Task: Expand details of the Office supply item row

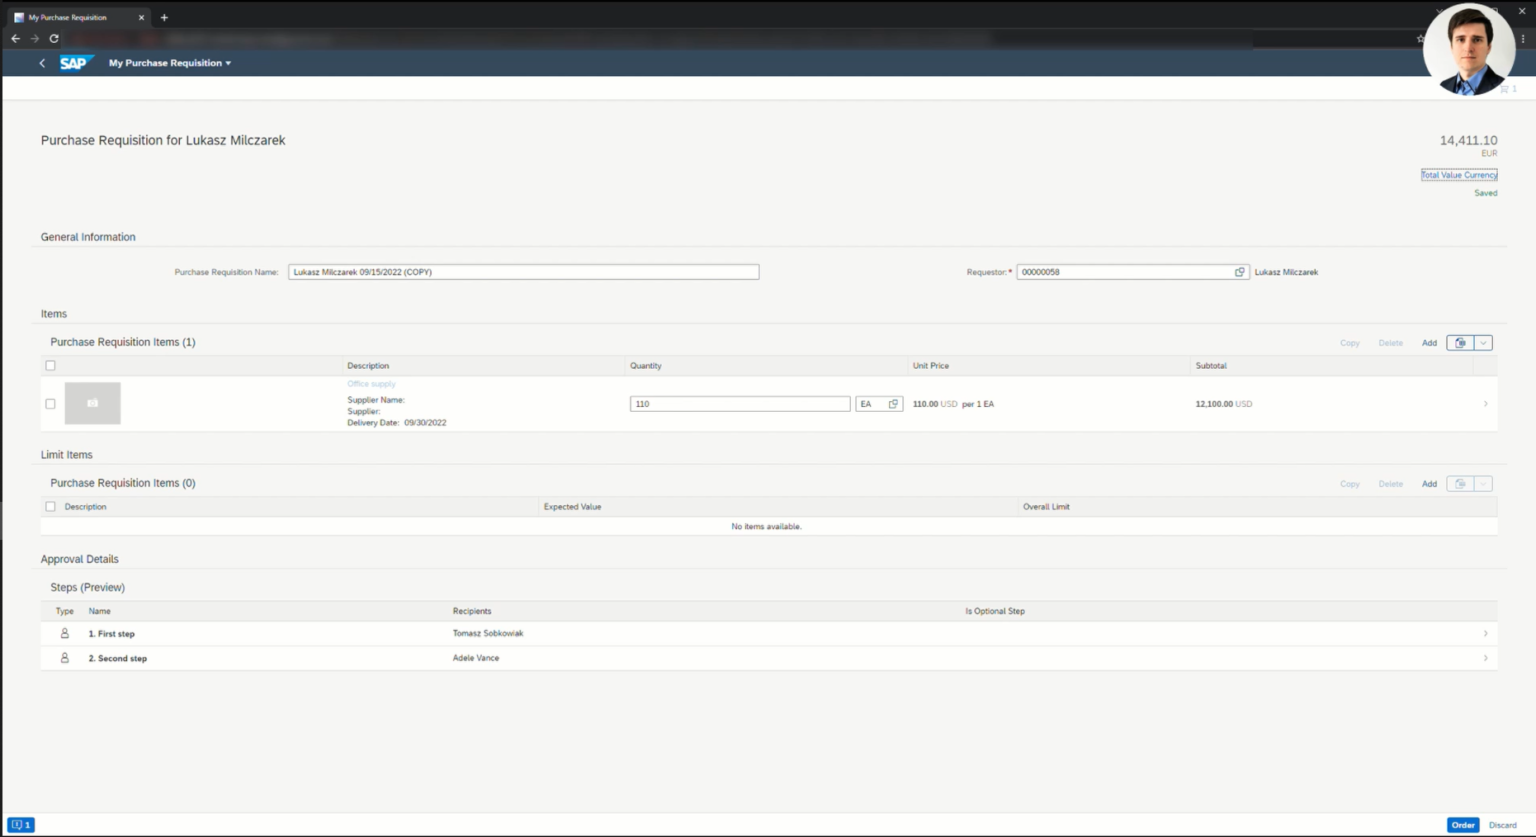Action: (1486, 403)
